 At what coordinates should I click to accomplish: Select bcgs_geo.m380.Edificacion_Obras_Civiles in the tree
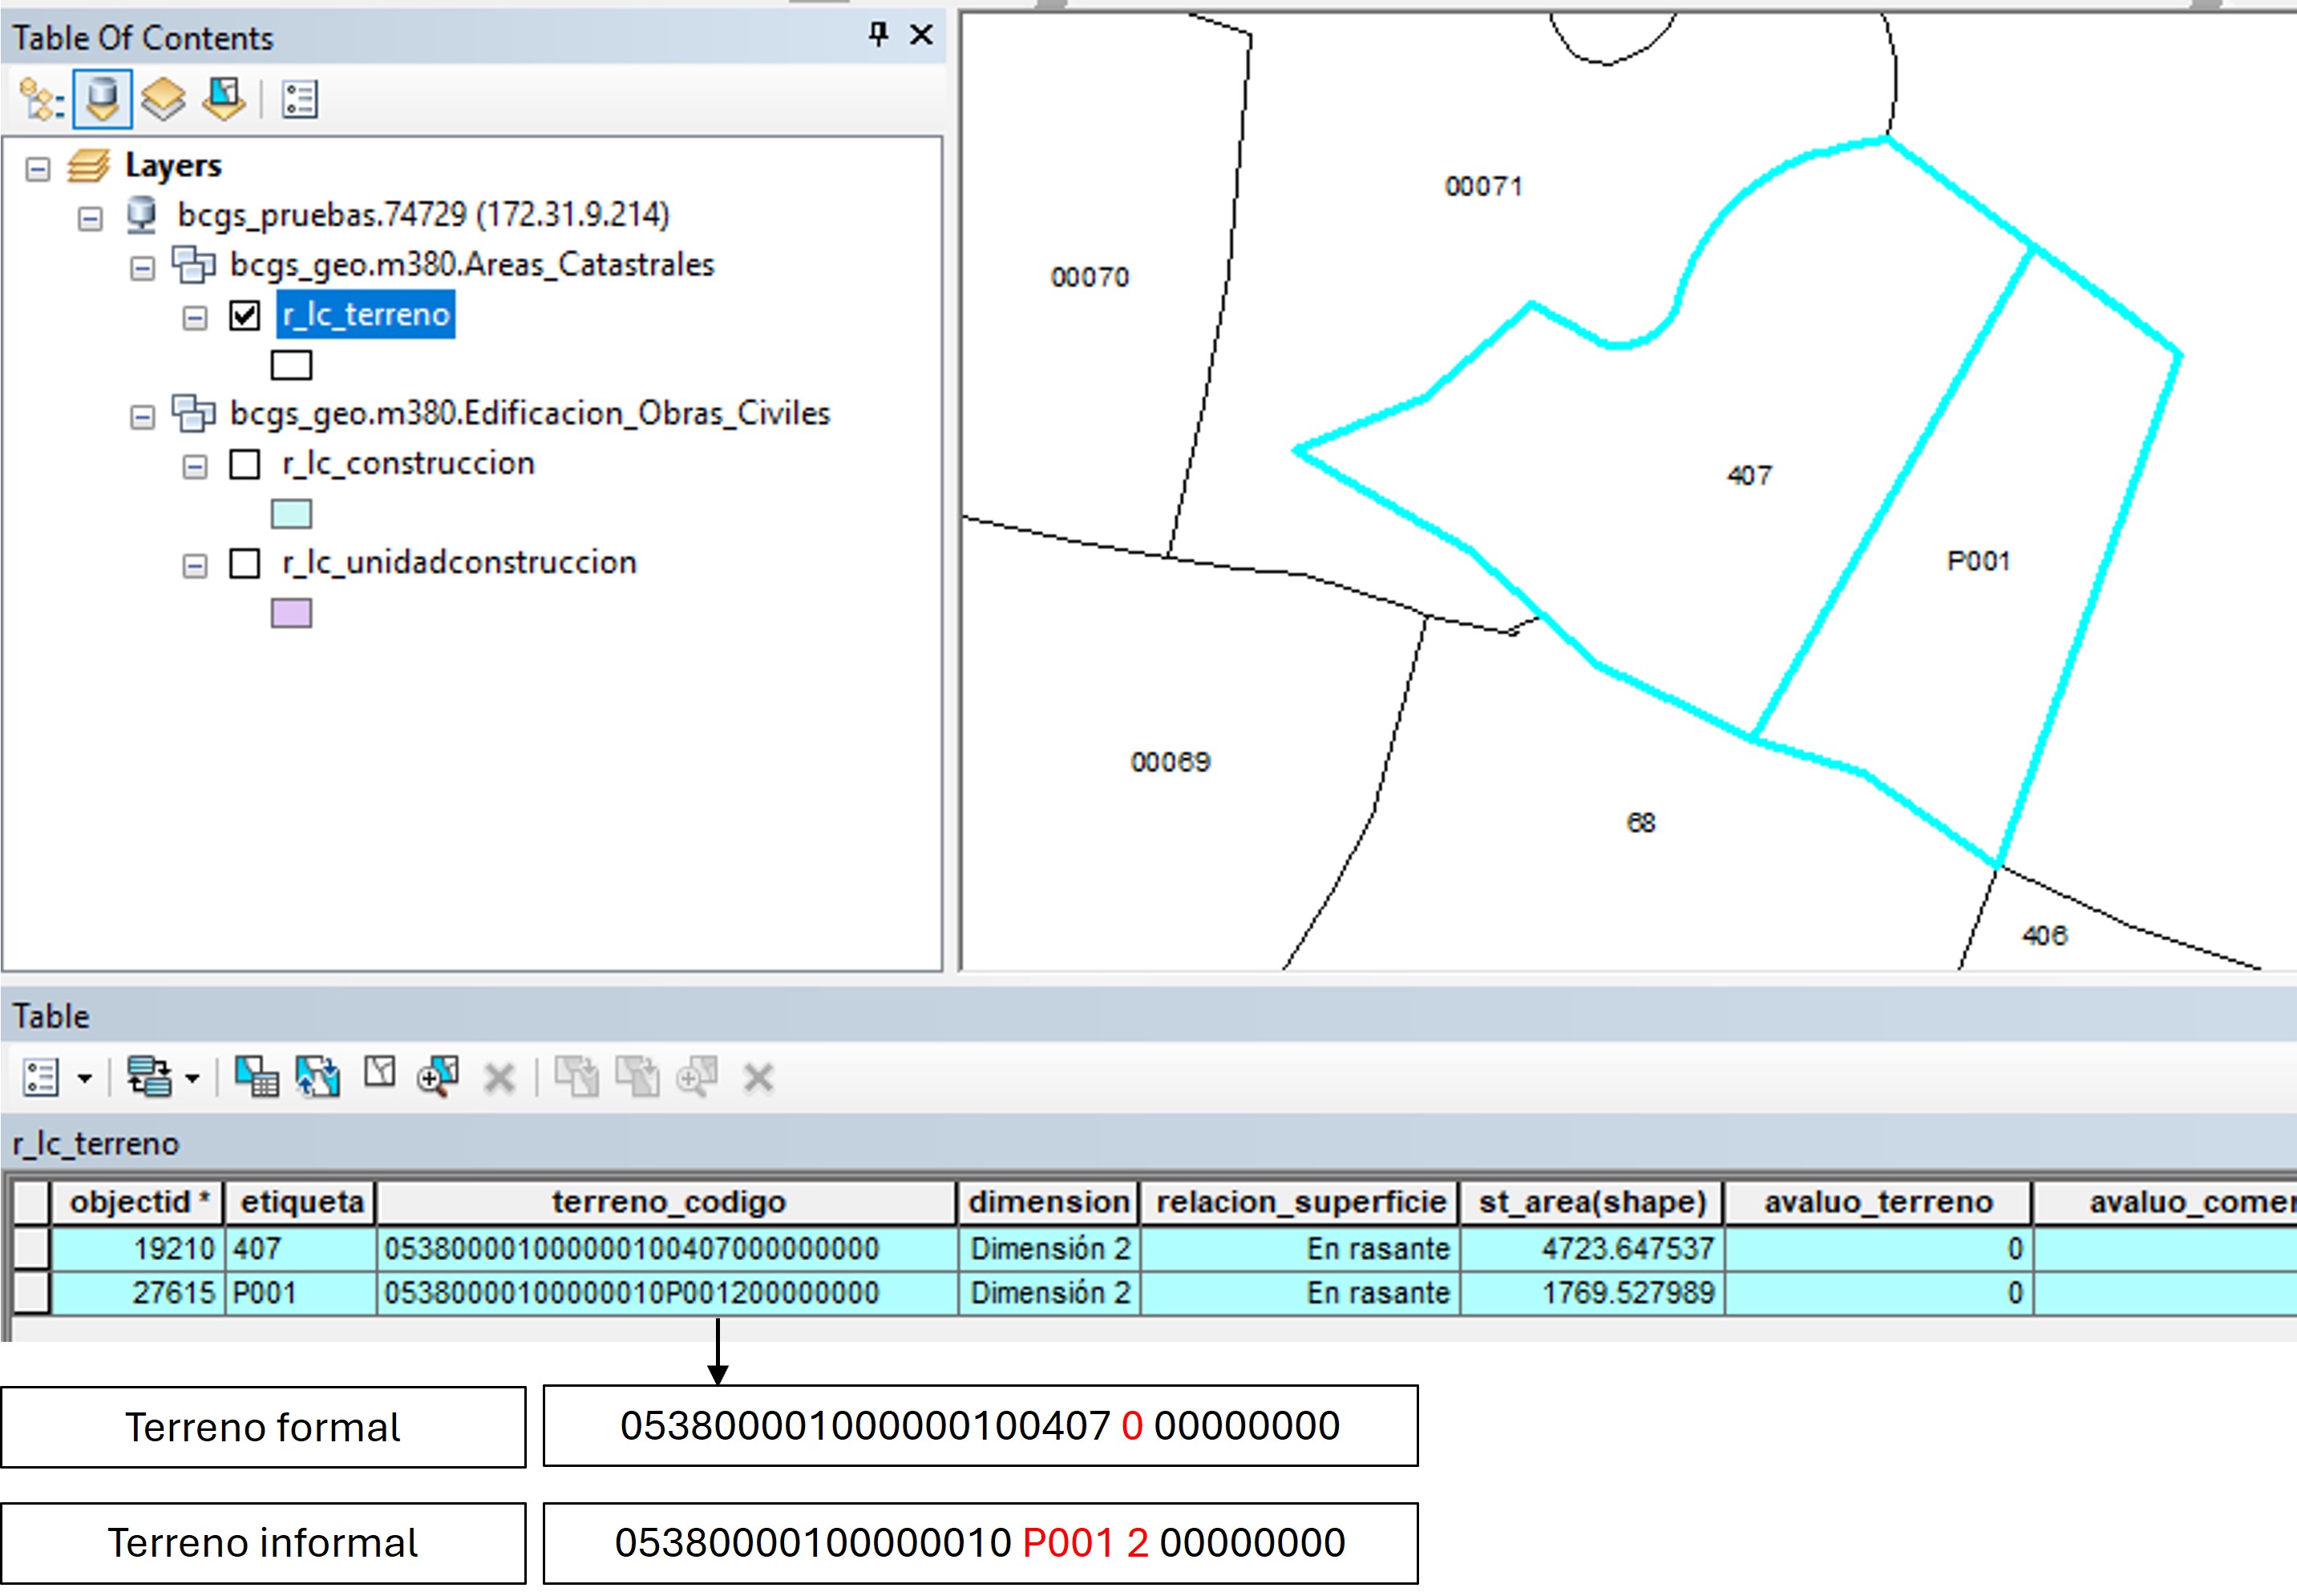click(x=530, y=413)
